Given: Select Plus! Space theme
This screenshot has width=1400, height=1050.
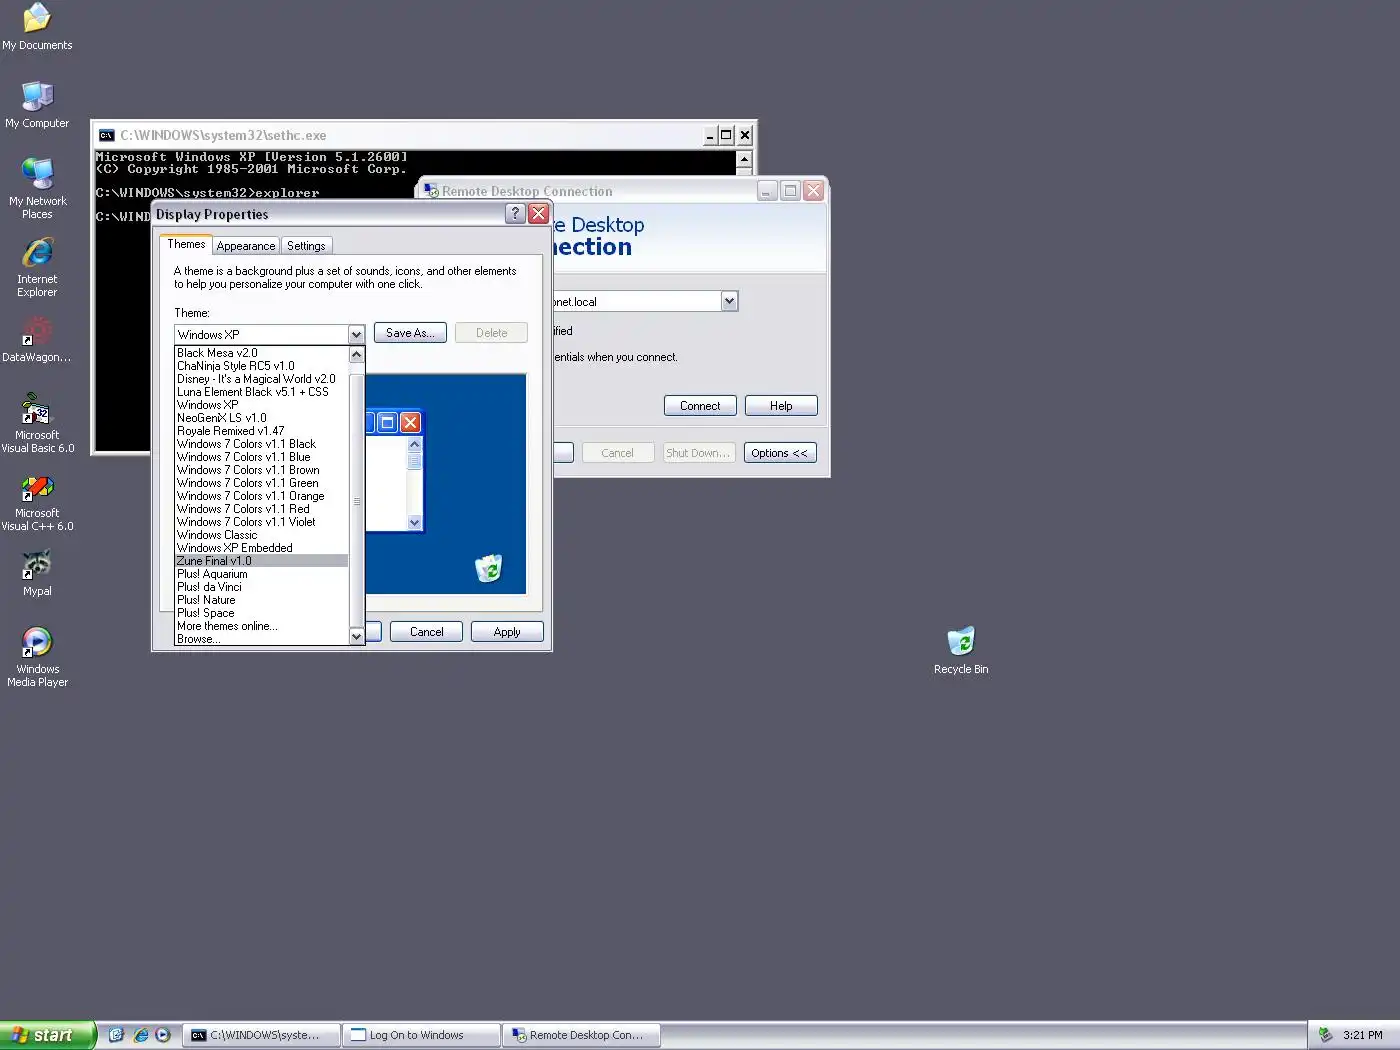Looking at the screenshot, I should [261, 613].
